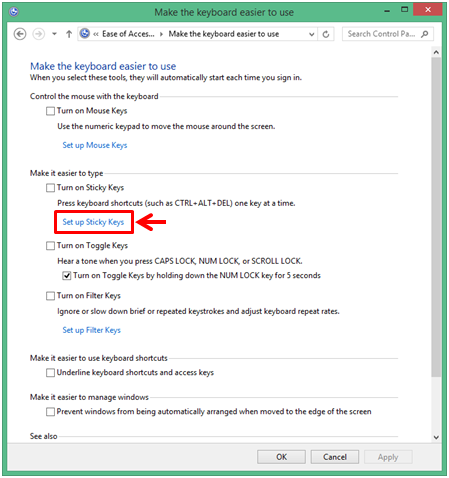Focus the Search Control Panel box
This screenshot has width=449, height=478.
[x=388, y=34]
